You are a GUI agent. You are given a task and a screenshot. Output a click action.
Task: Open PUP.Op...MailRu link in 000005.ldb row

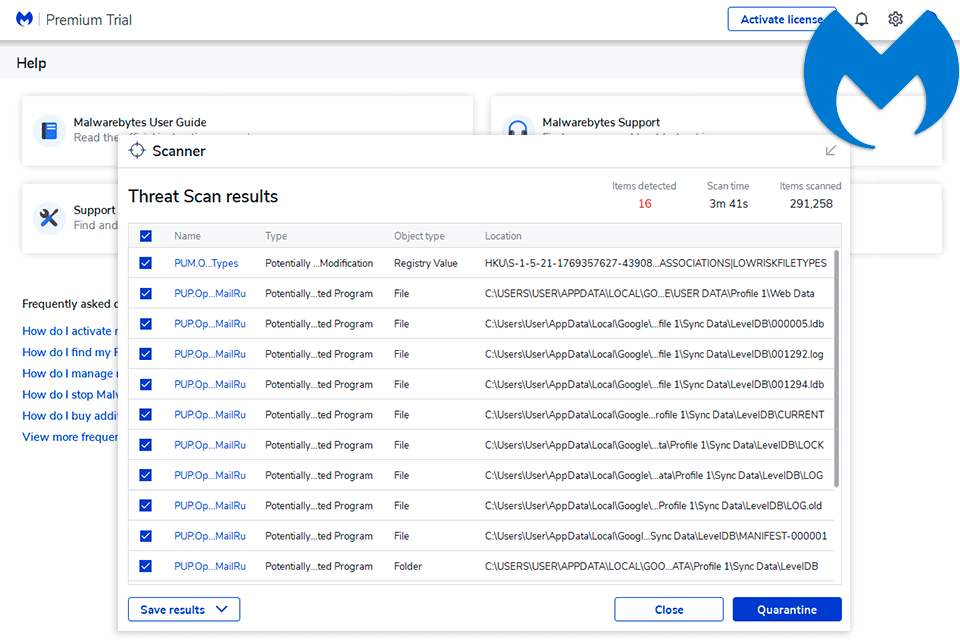(209, 323)
